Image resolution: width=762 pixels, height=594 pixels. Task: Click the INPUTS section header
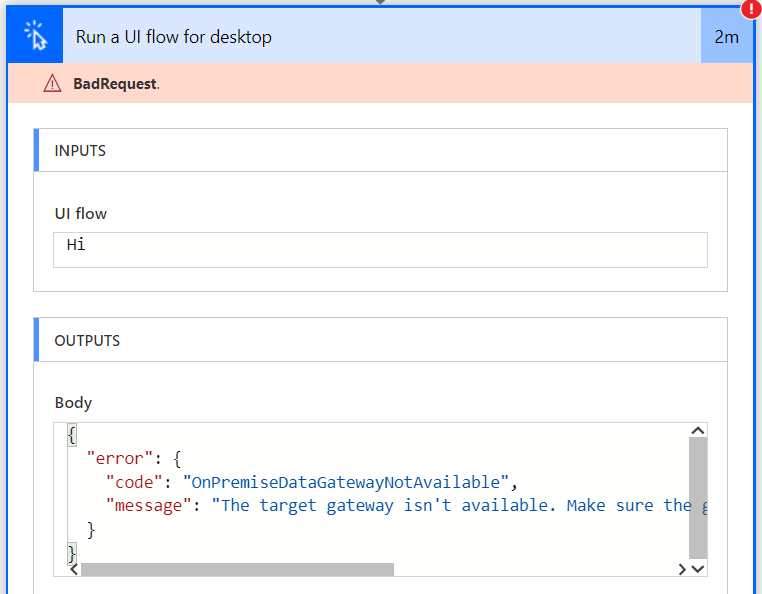(381, 150)
